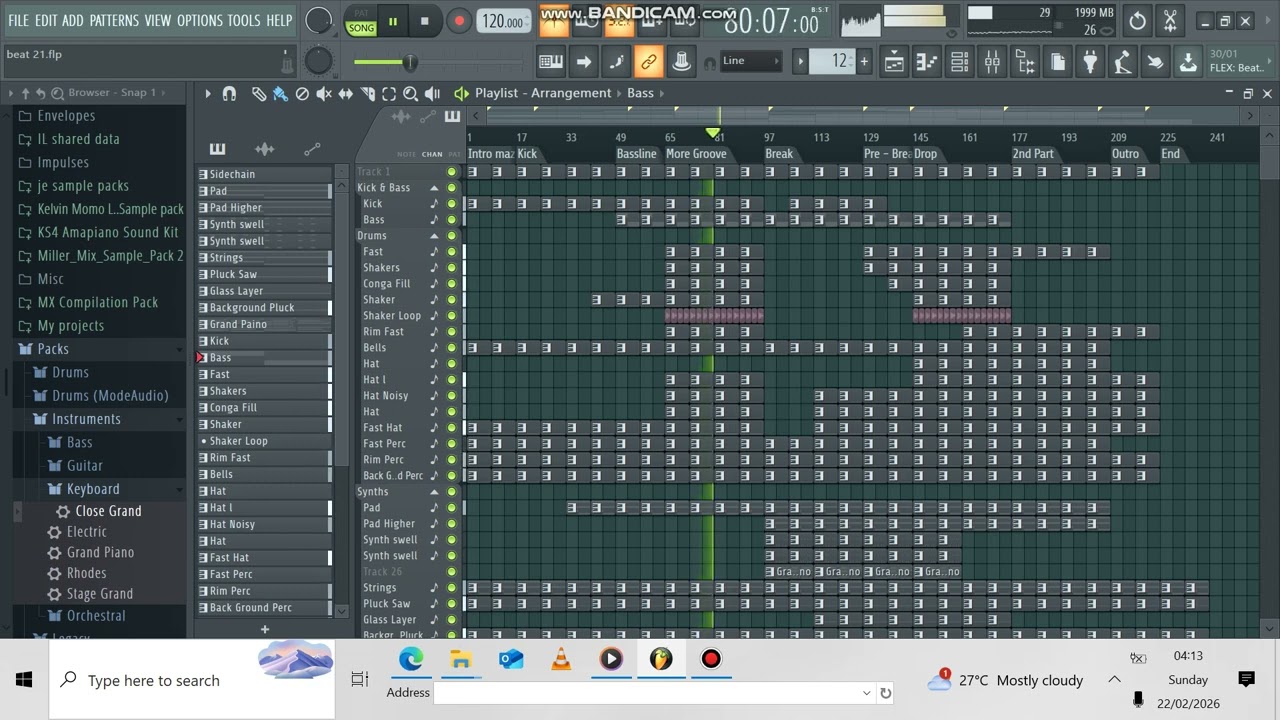1280x720 pixels.
Task: Choose the Select tool in Playlist toolbar
Action: tap(389, 93)
